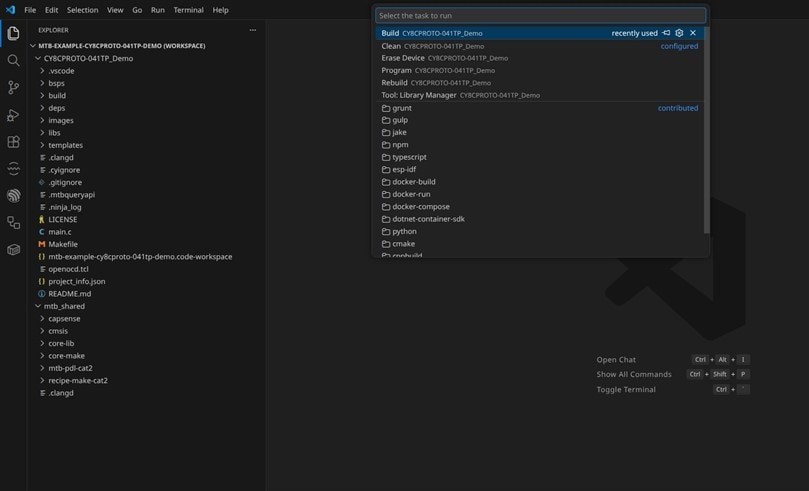Open the Go menu
The height and width of the screenshot is (491, 809).
tap(137, 10)
